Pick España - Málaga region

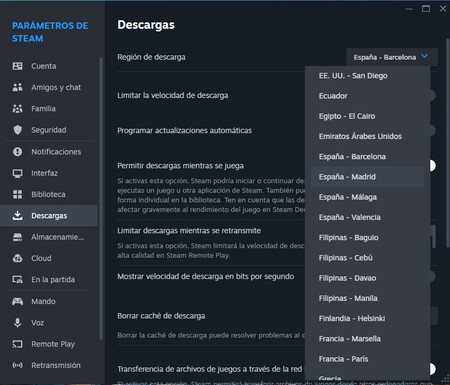point(367,197)
